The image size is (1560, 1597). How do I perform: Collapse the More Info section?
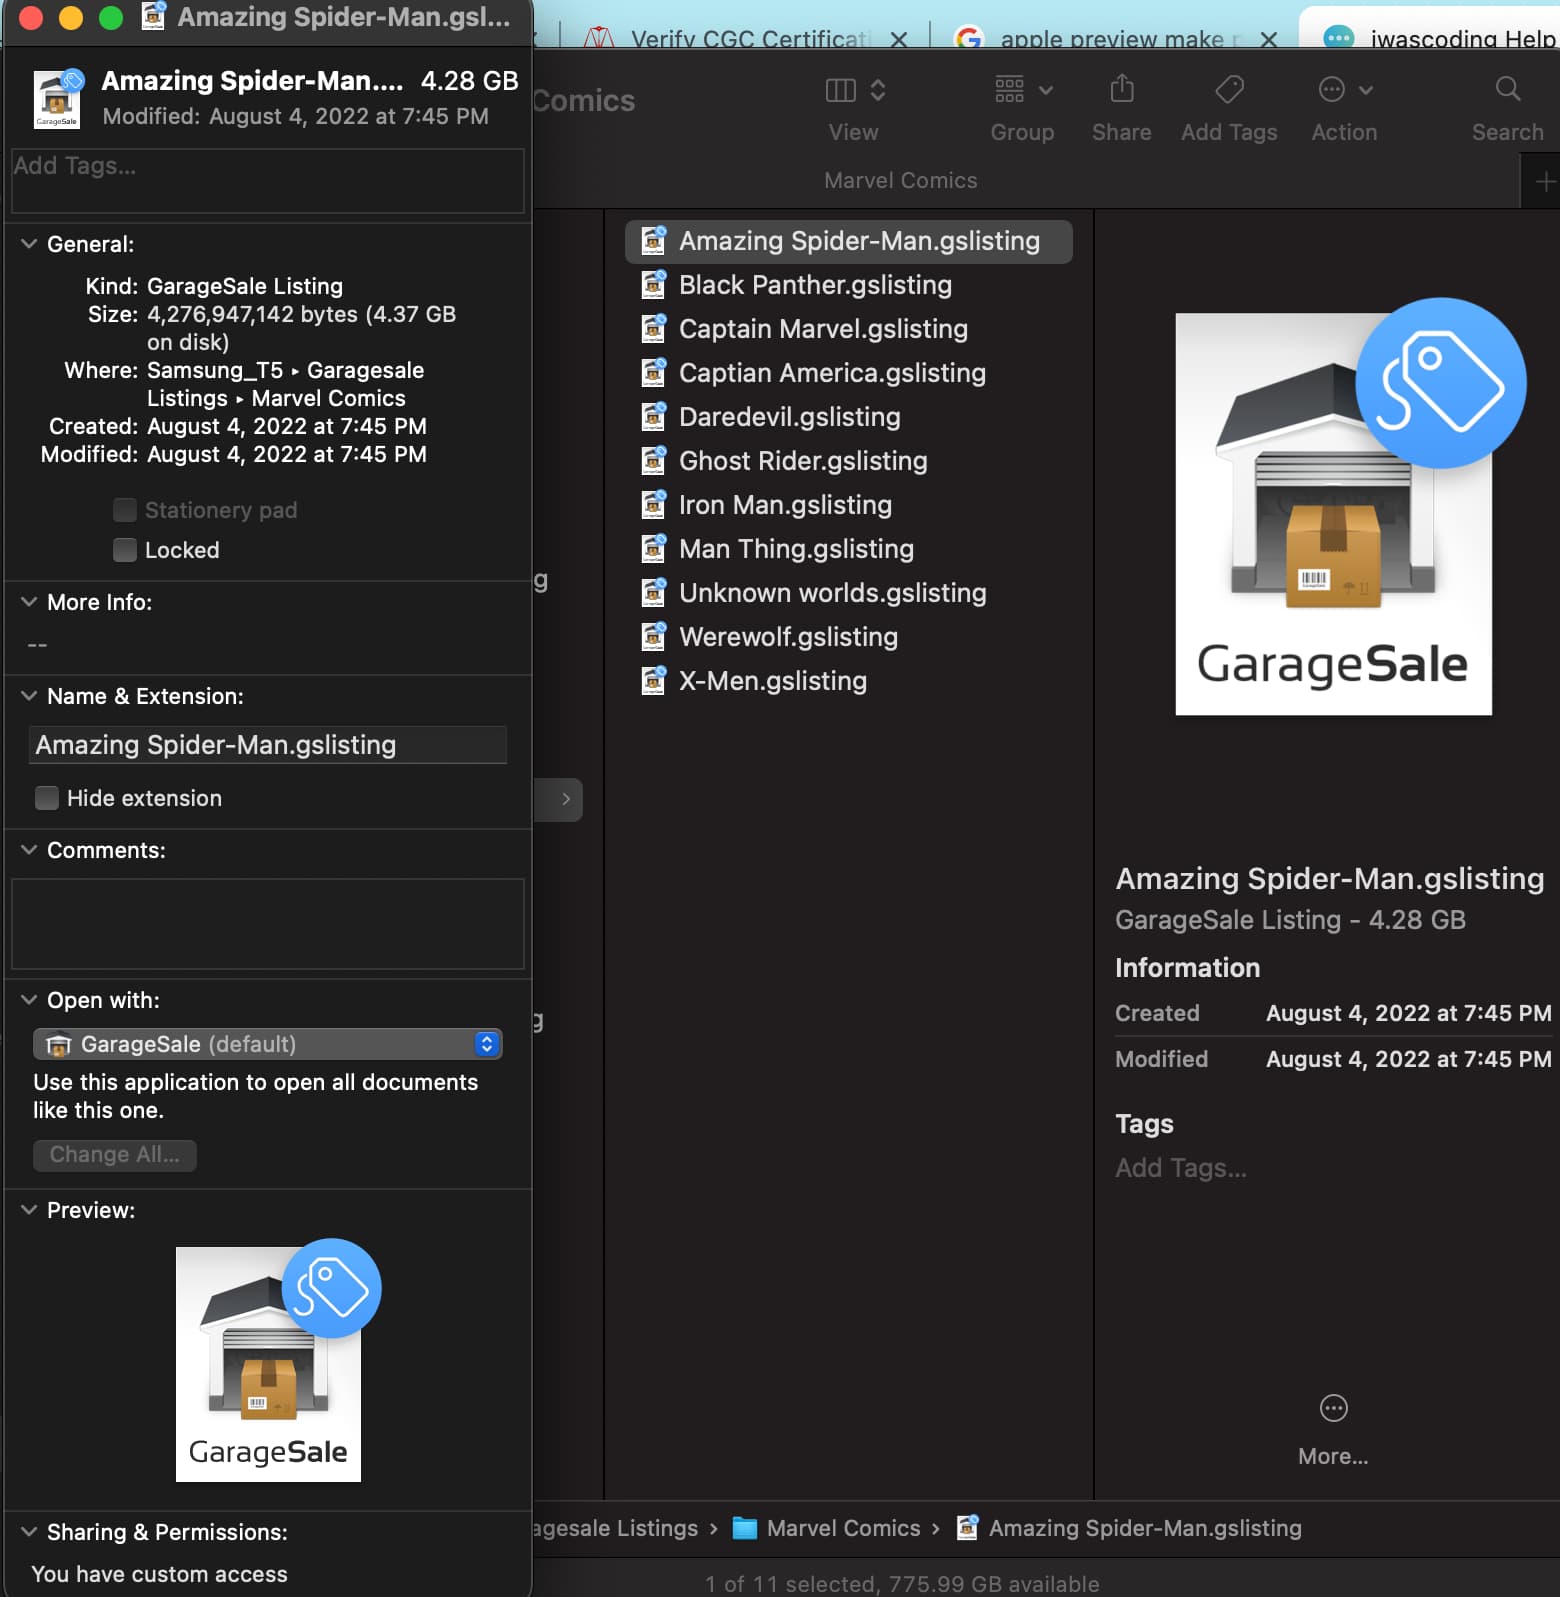[x=29, y=602]
